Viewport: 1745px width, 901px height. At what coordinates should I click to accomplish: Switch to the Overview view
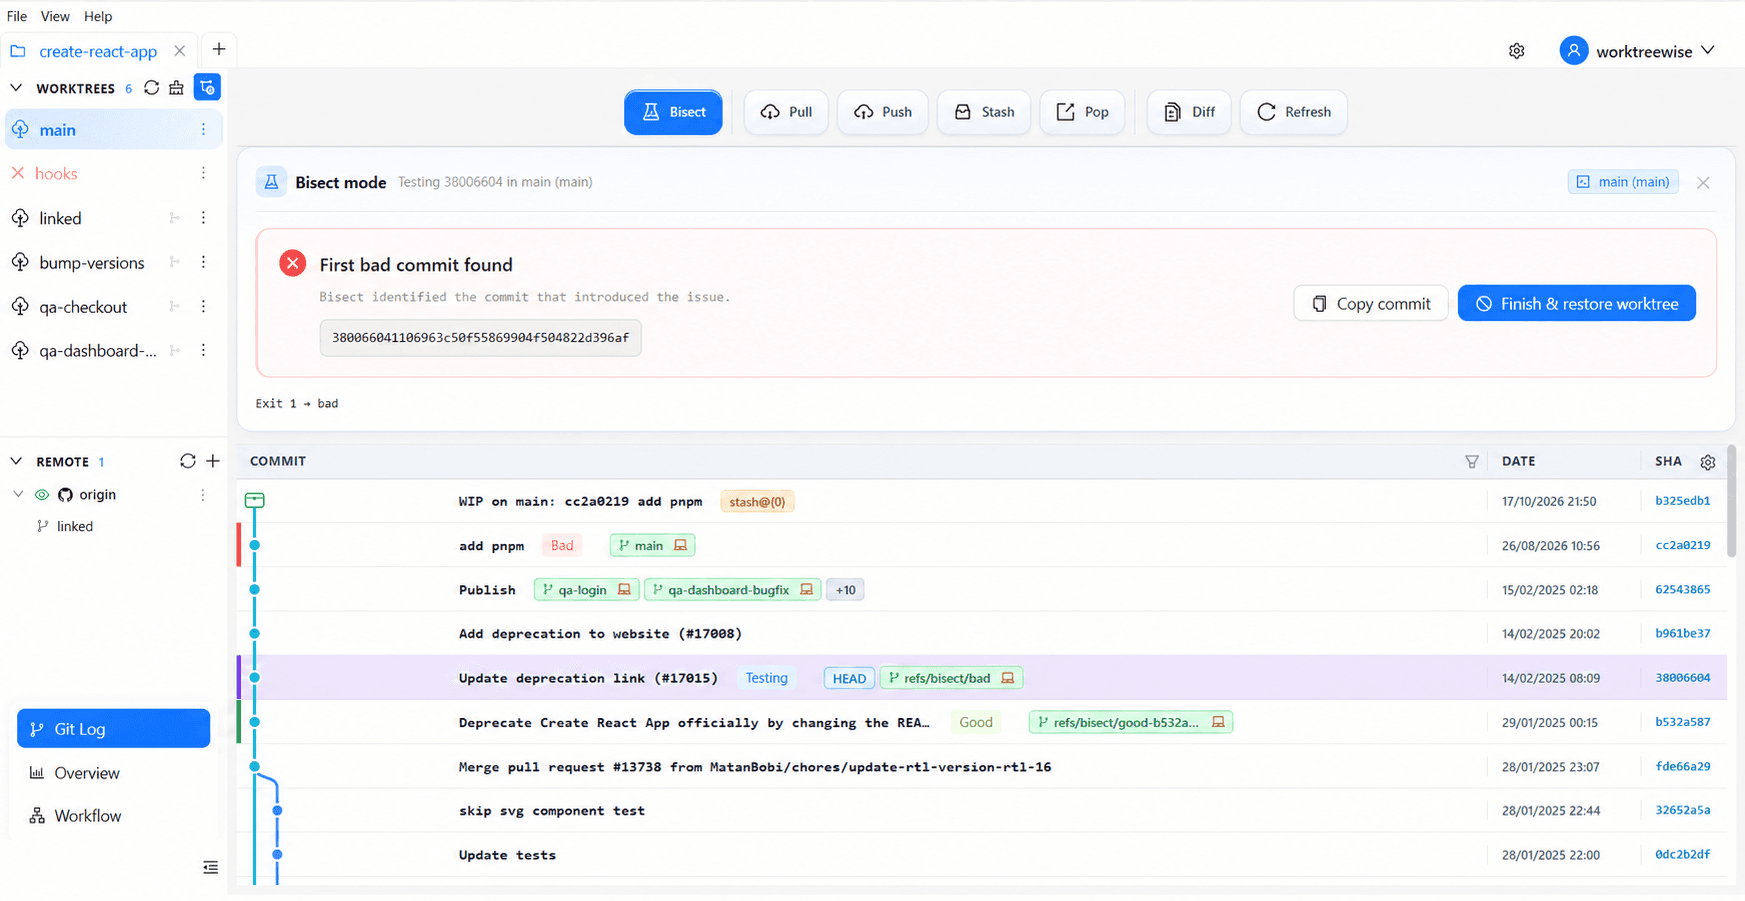point(113,773)
